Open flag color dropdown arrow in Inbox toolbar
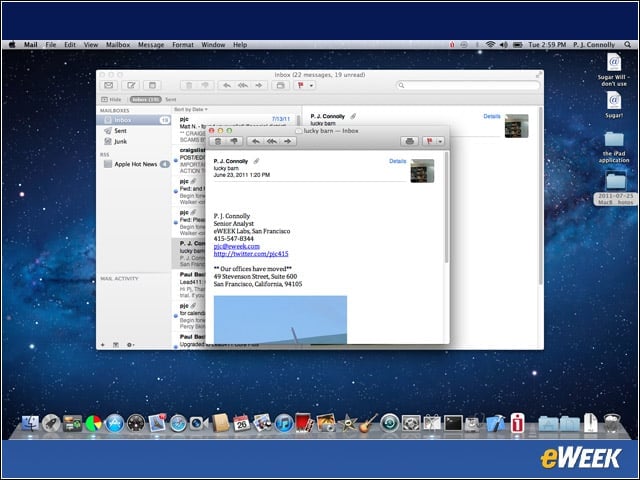 click(311, 86)
